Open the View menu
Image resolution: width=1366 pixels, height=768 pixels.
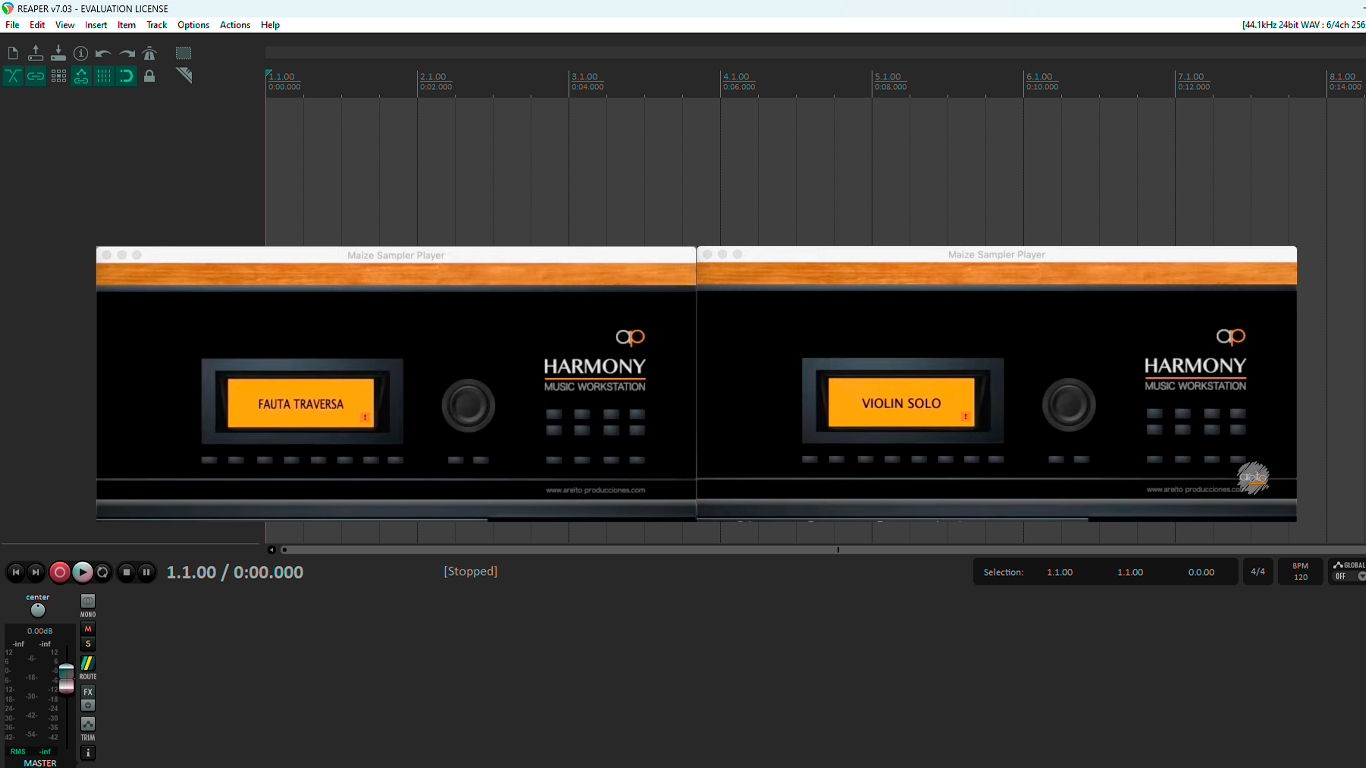point(65,25)
